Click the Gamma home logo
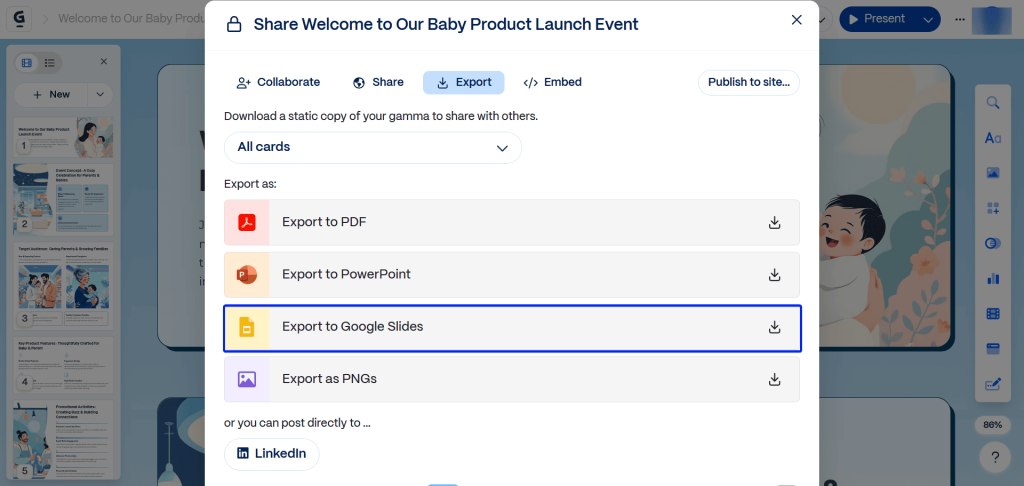The width and height of the screenshot is (1024, 486). click(x=20, y=19)
